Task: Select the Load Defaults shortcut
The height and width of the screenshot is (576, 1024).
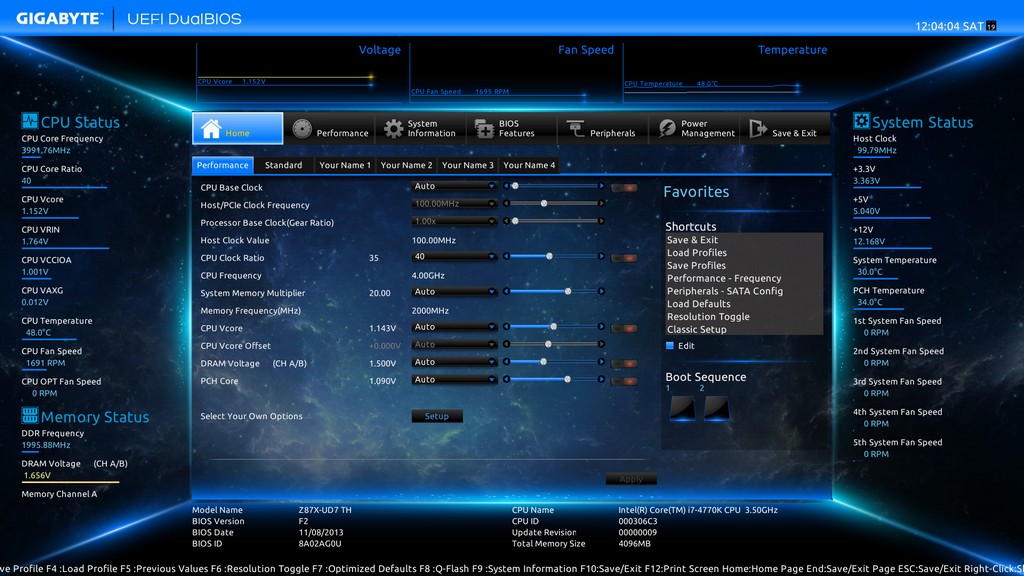Action: point(699,304)
